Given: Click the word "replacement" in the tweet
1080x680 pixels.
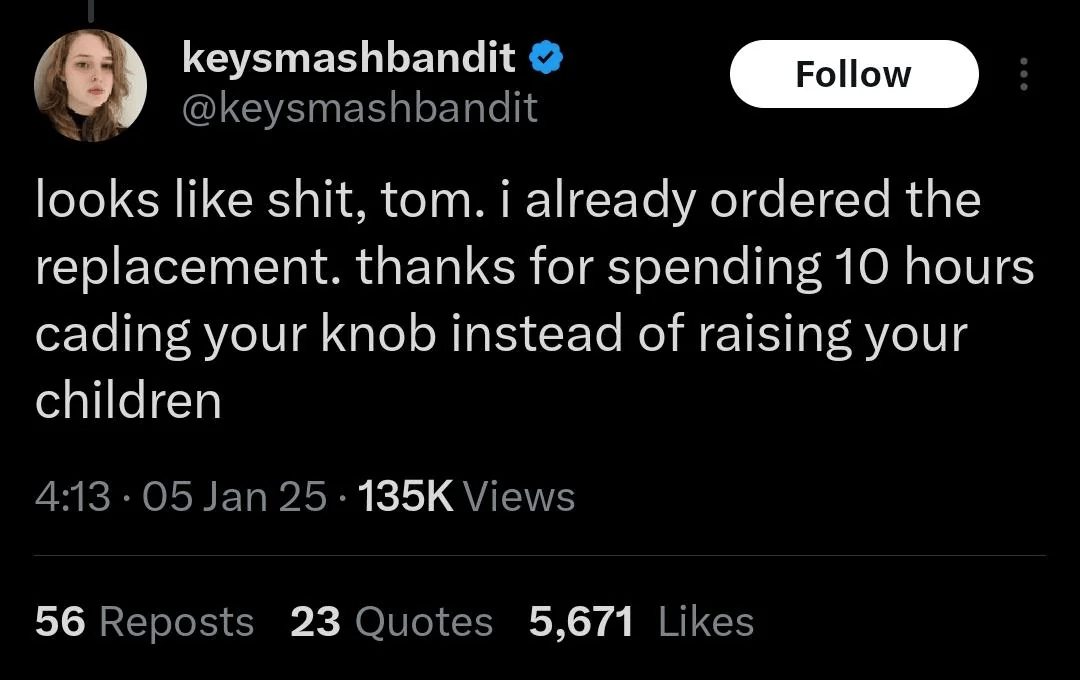Looking at the screenshot, I should pos(182,268).
